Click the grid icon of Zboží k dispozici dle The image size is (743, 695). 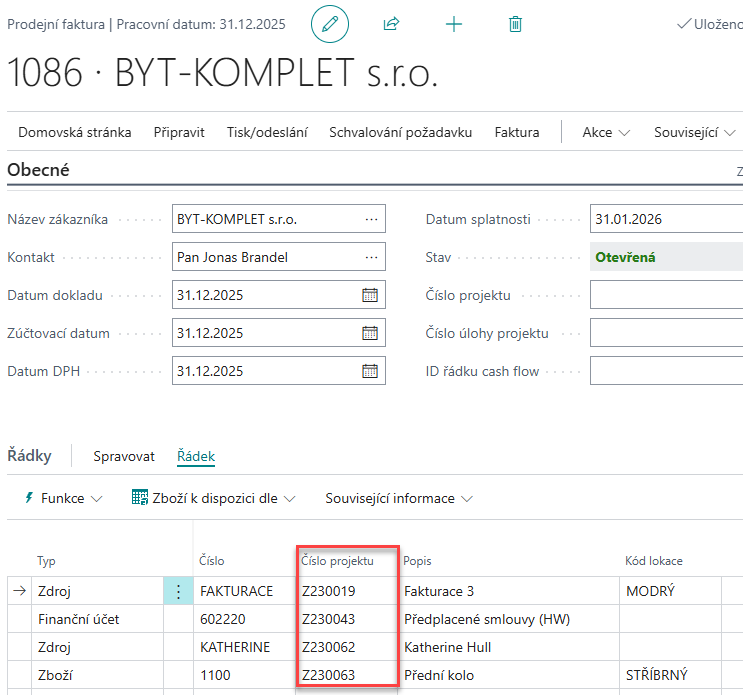point(140,497)
